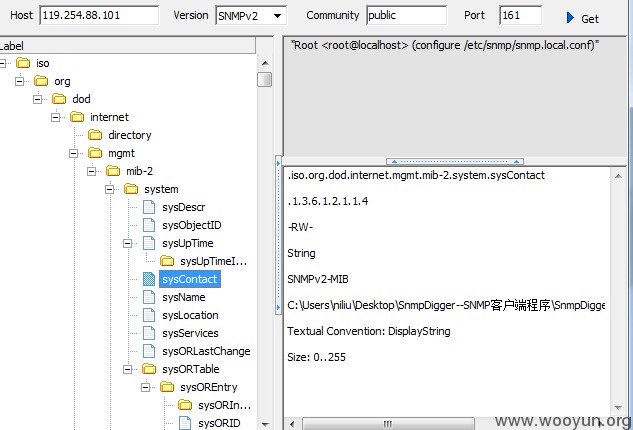Click the details pane scroll down arrow

coord(618,407)
